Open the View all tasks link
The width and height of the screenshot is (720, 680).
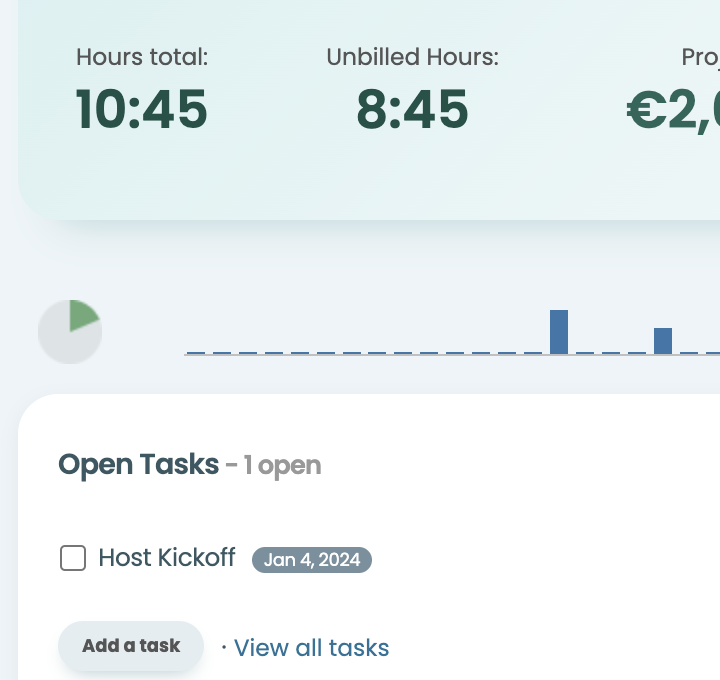point(311,648)
